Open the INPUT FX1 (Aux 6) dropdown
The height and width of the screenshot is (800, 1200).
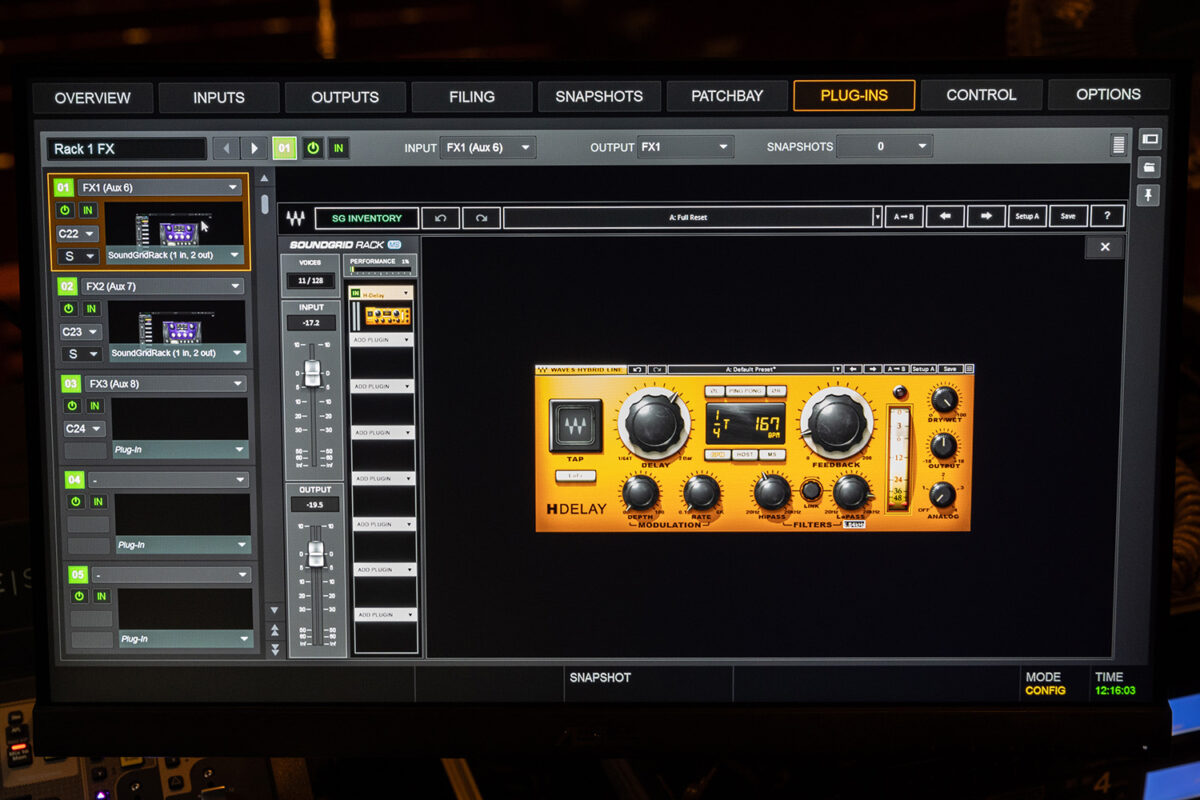coord(488,147)
